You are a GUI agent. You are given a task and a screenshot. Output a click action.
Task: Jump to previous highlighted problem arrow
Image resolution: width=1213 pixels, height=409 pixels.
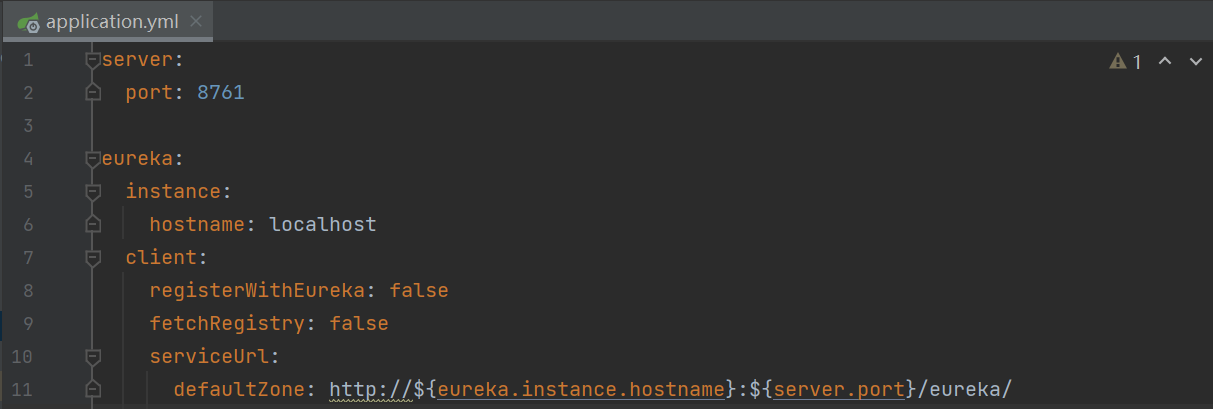pos(1164,62)
